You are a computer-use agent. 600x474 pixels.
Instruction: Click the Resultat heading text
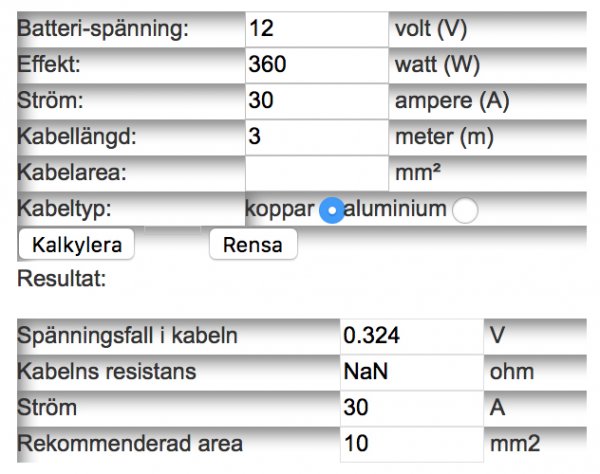62,278
